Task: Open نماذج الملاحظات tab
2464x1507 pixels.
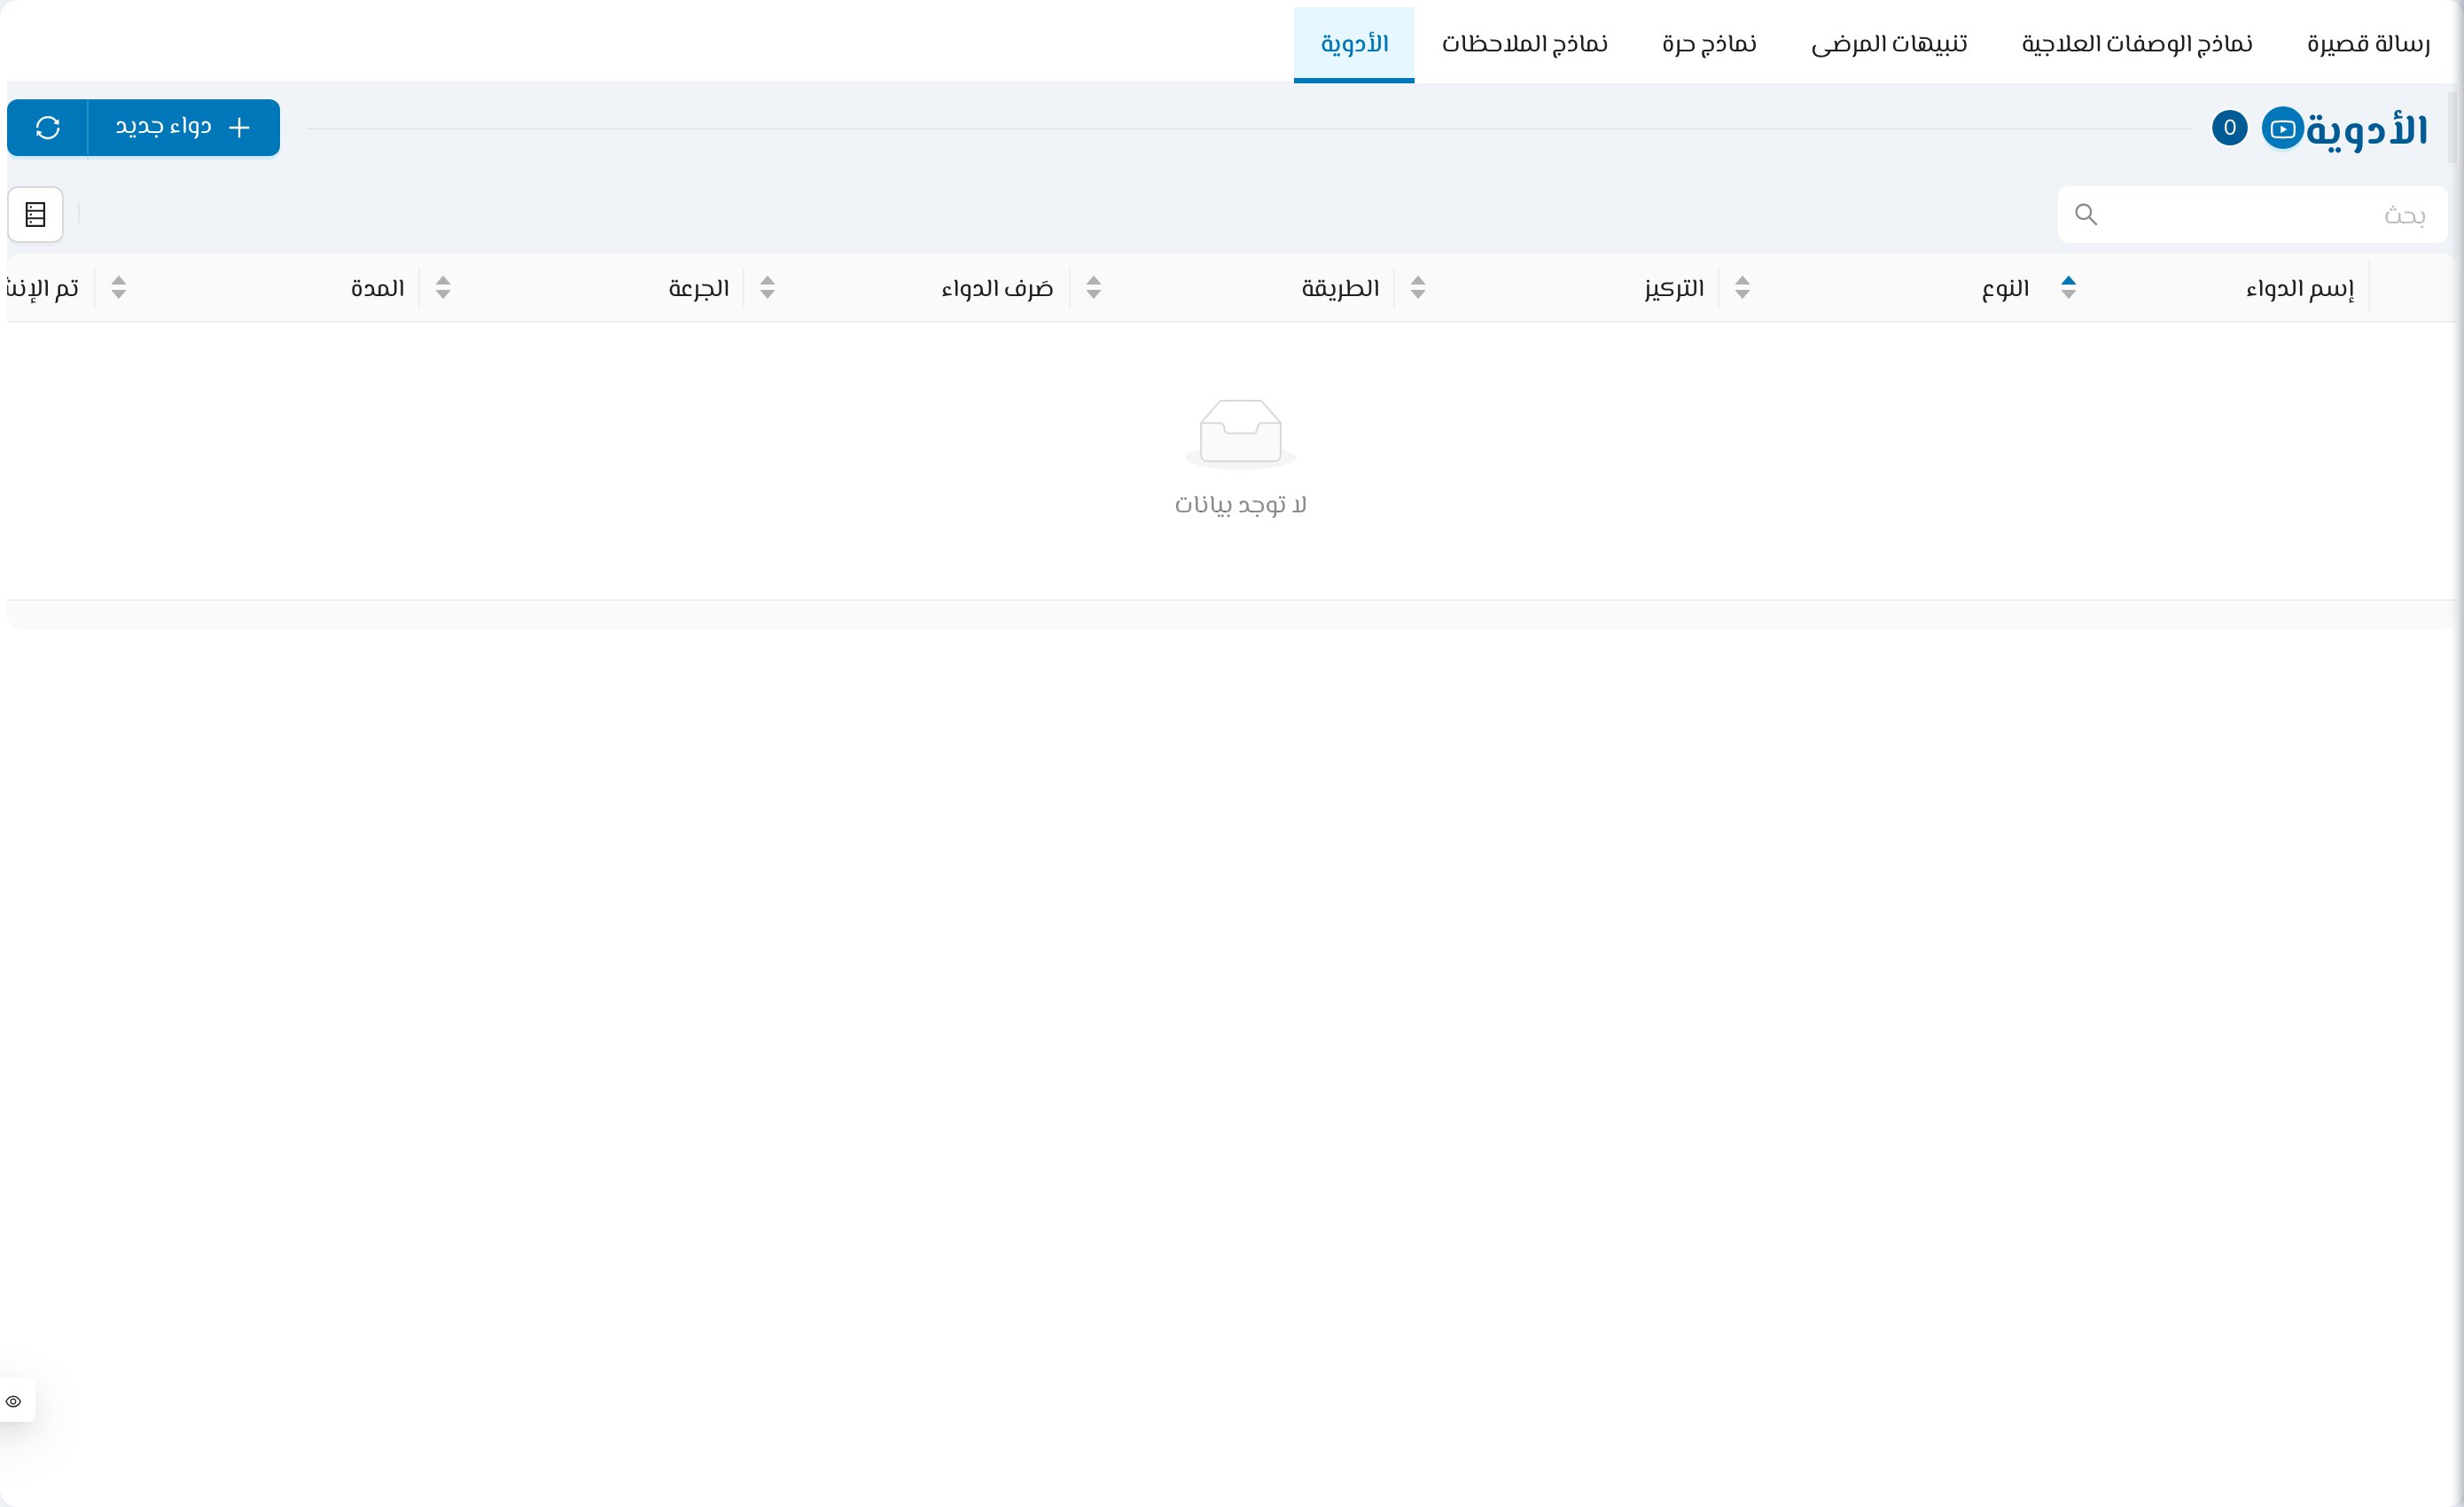Action: [1525, 44]
